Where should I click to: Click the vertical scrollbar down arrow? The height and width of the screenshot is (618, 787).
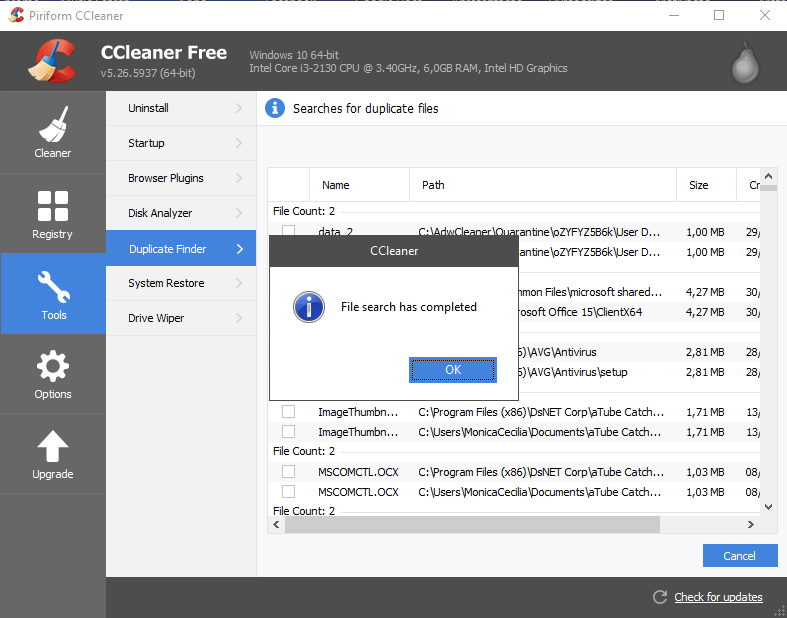(768, 507)
